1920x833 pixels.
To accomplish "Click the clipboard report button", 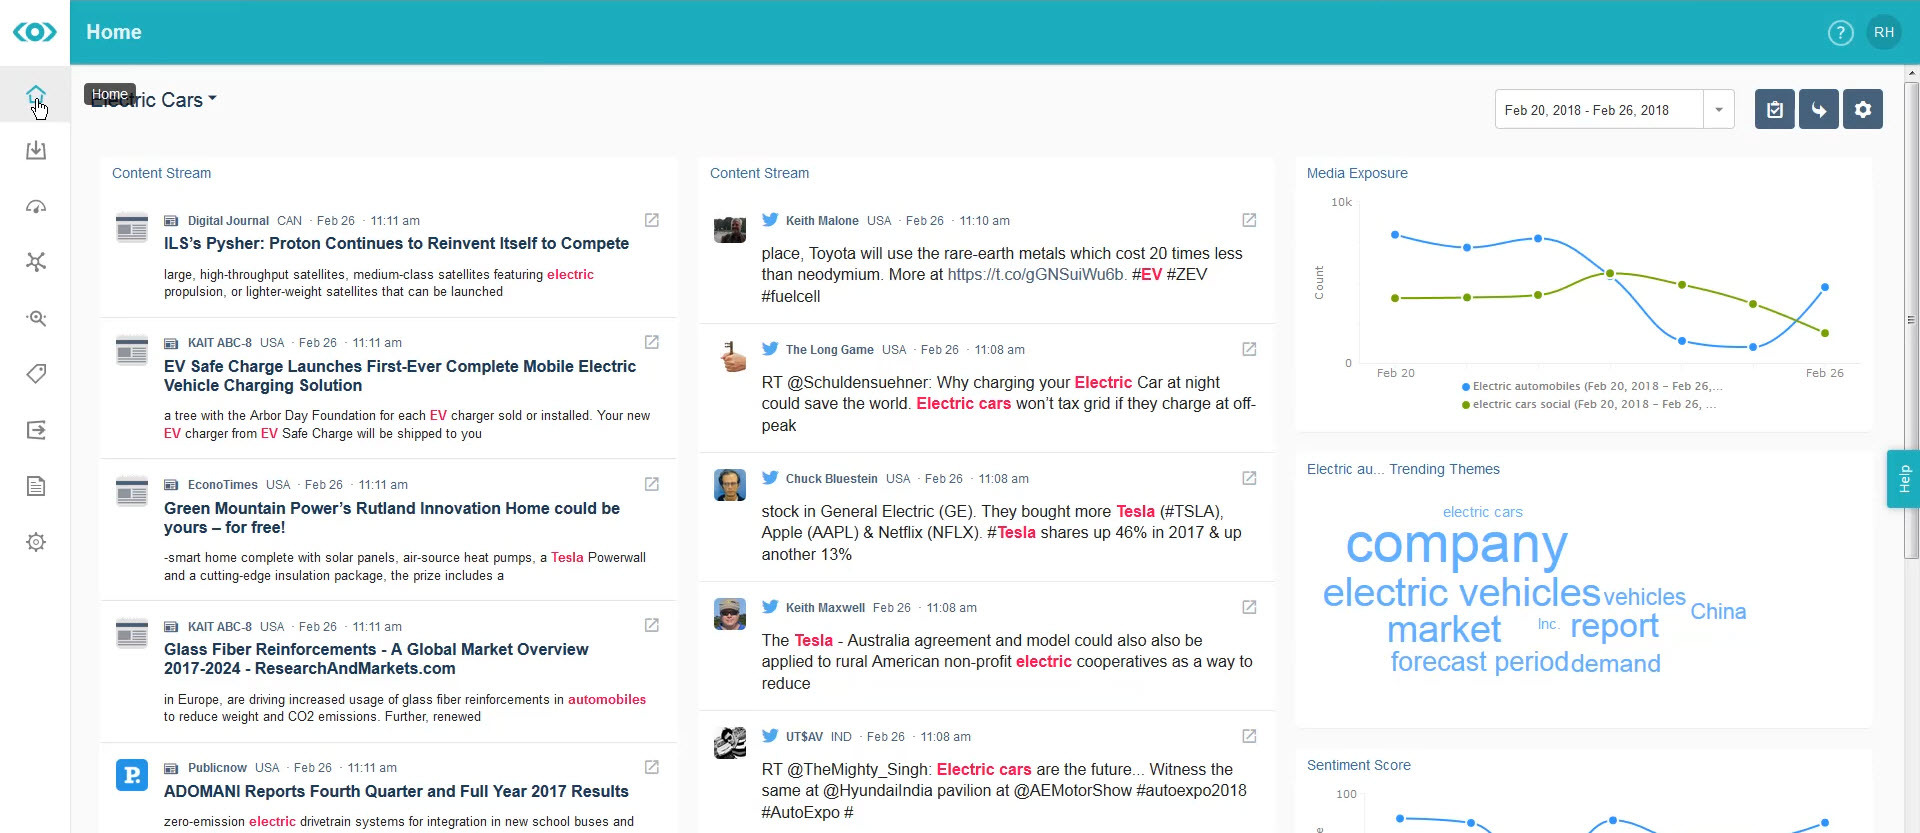I will point(1774,109).
